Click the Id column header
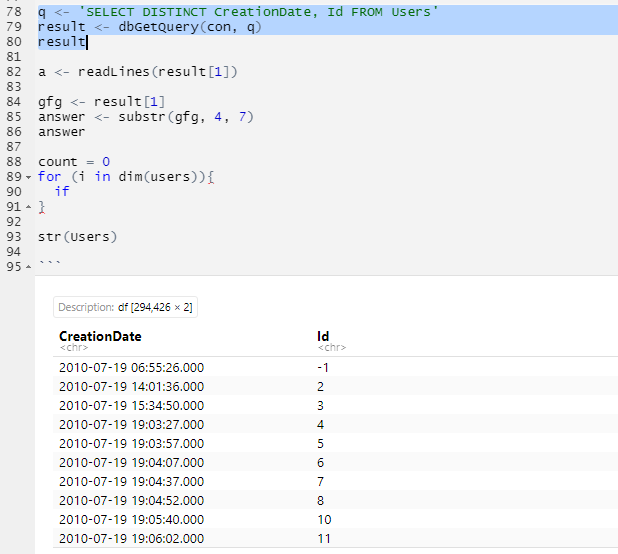618x554 pixels. (x=323, y=336)
